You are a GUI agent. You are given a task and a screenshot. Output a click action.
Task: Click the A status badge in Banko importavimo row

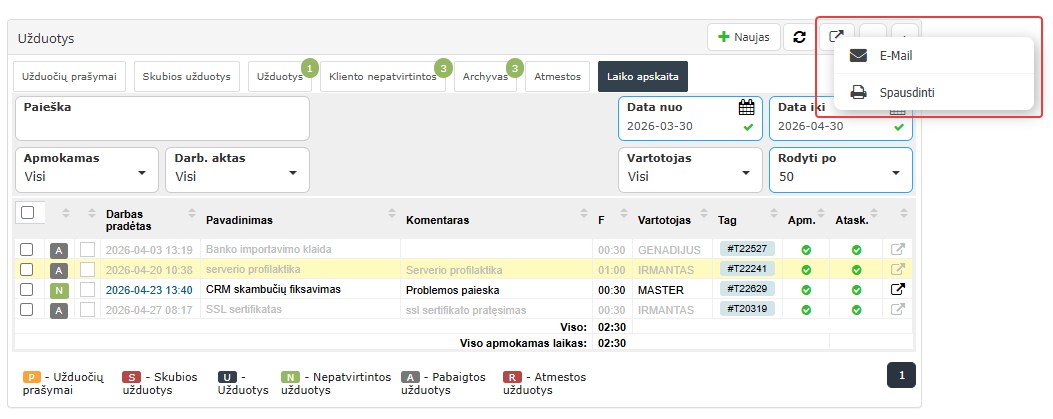(59, 250)
